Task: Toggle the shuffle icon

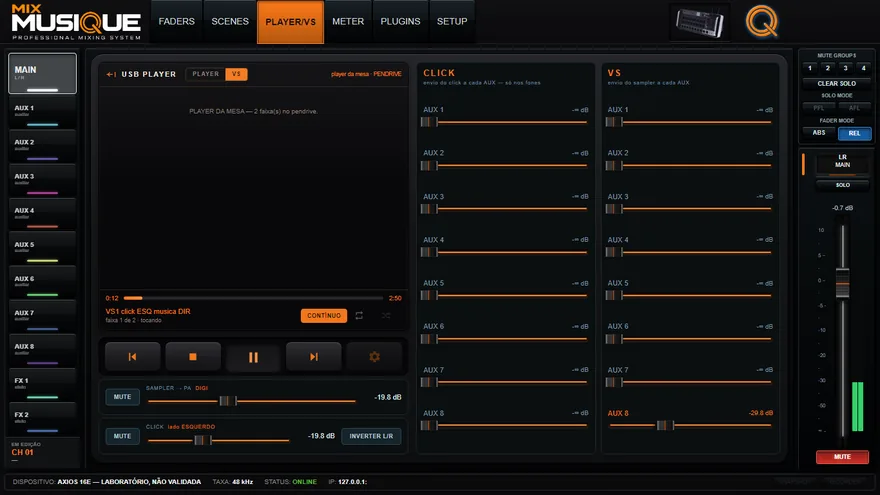Action: coord(386,315)
